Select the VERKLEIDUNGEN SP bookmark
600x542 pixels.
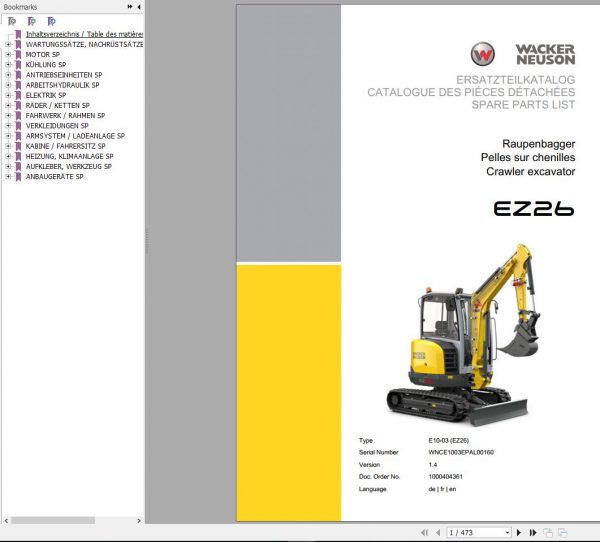[57, 126]
